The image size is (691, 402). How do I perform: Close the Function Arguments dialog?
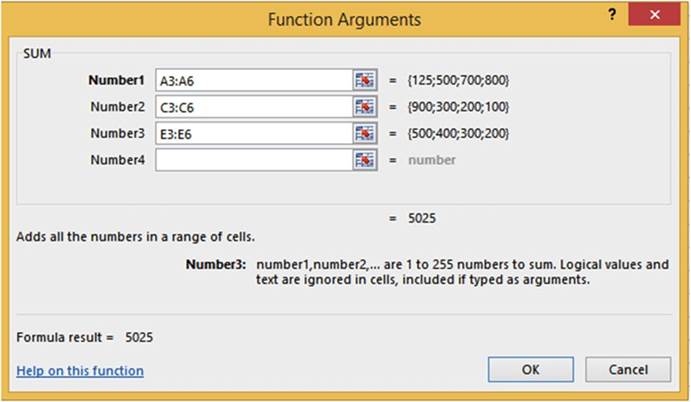pyautogui.click(x=656, y=17)
